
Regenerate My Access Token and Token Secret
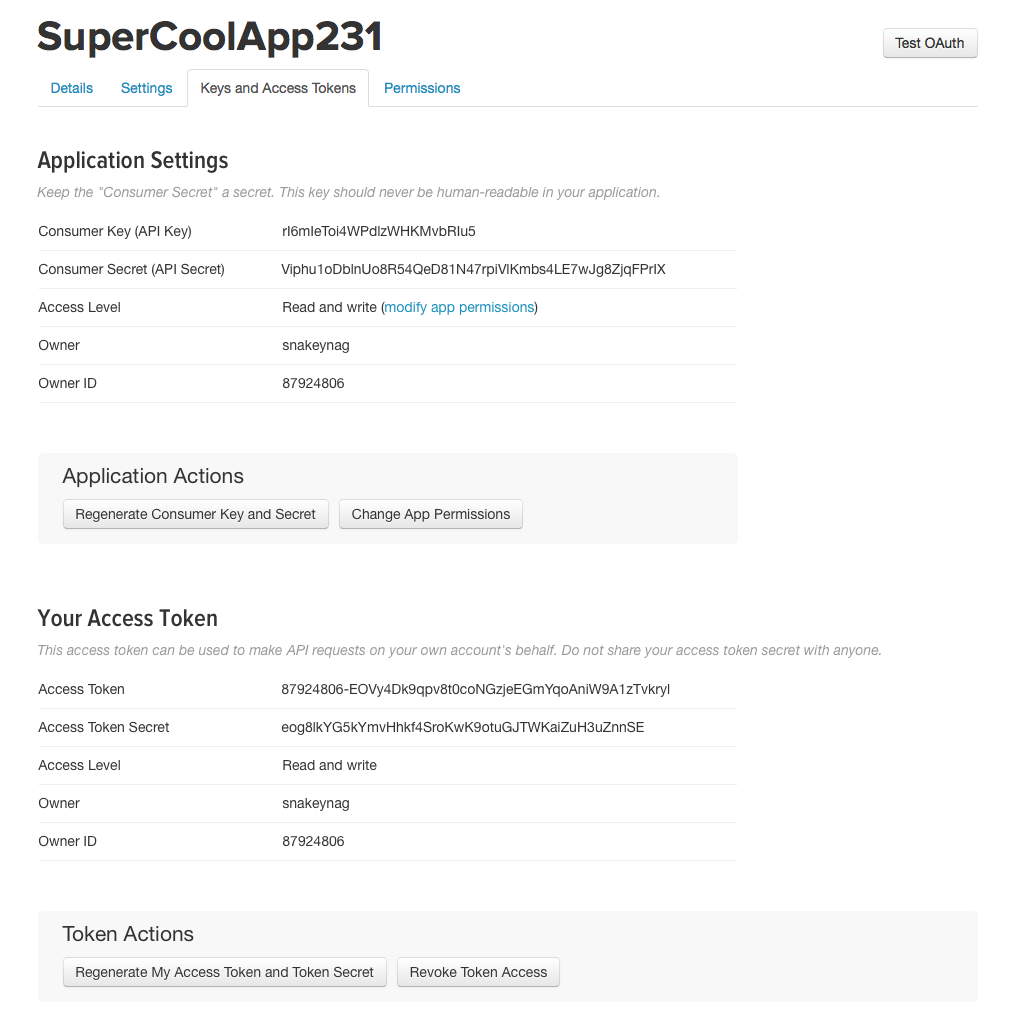click(x=224, y=972)
